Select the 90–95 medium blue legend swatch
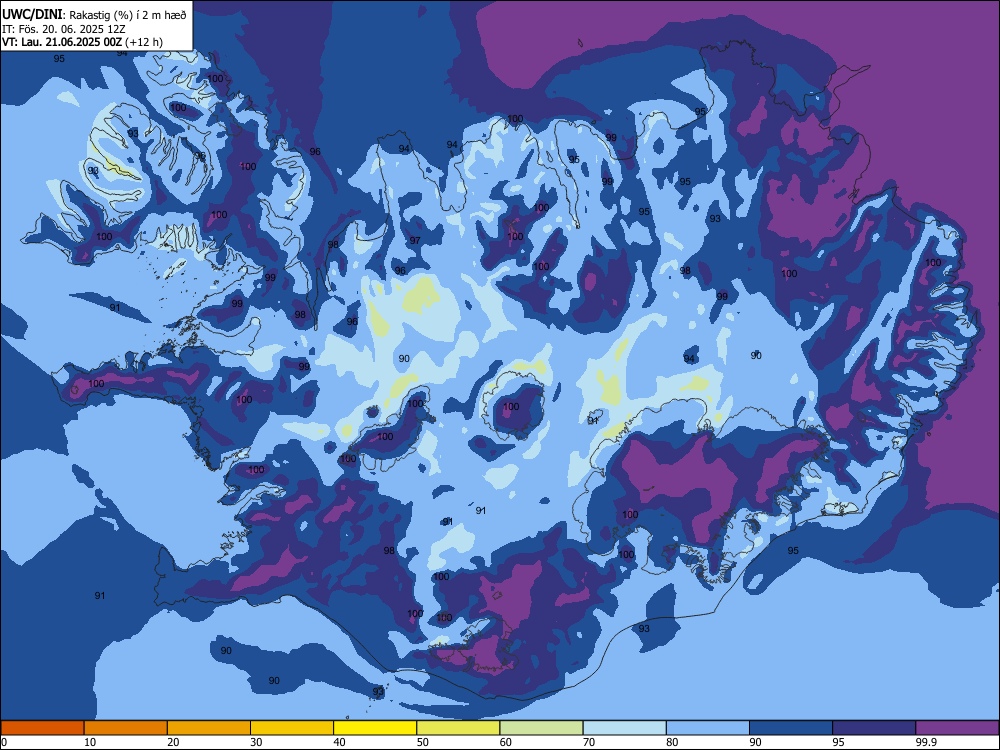The image size is (1000, 750). click(791, 728)
